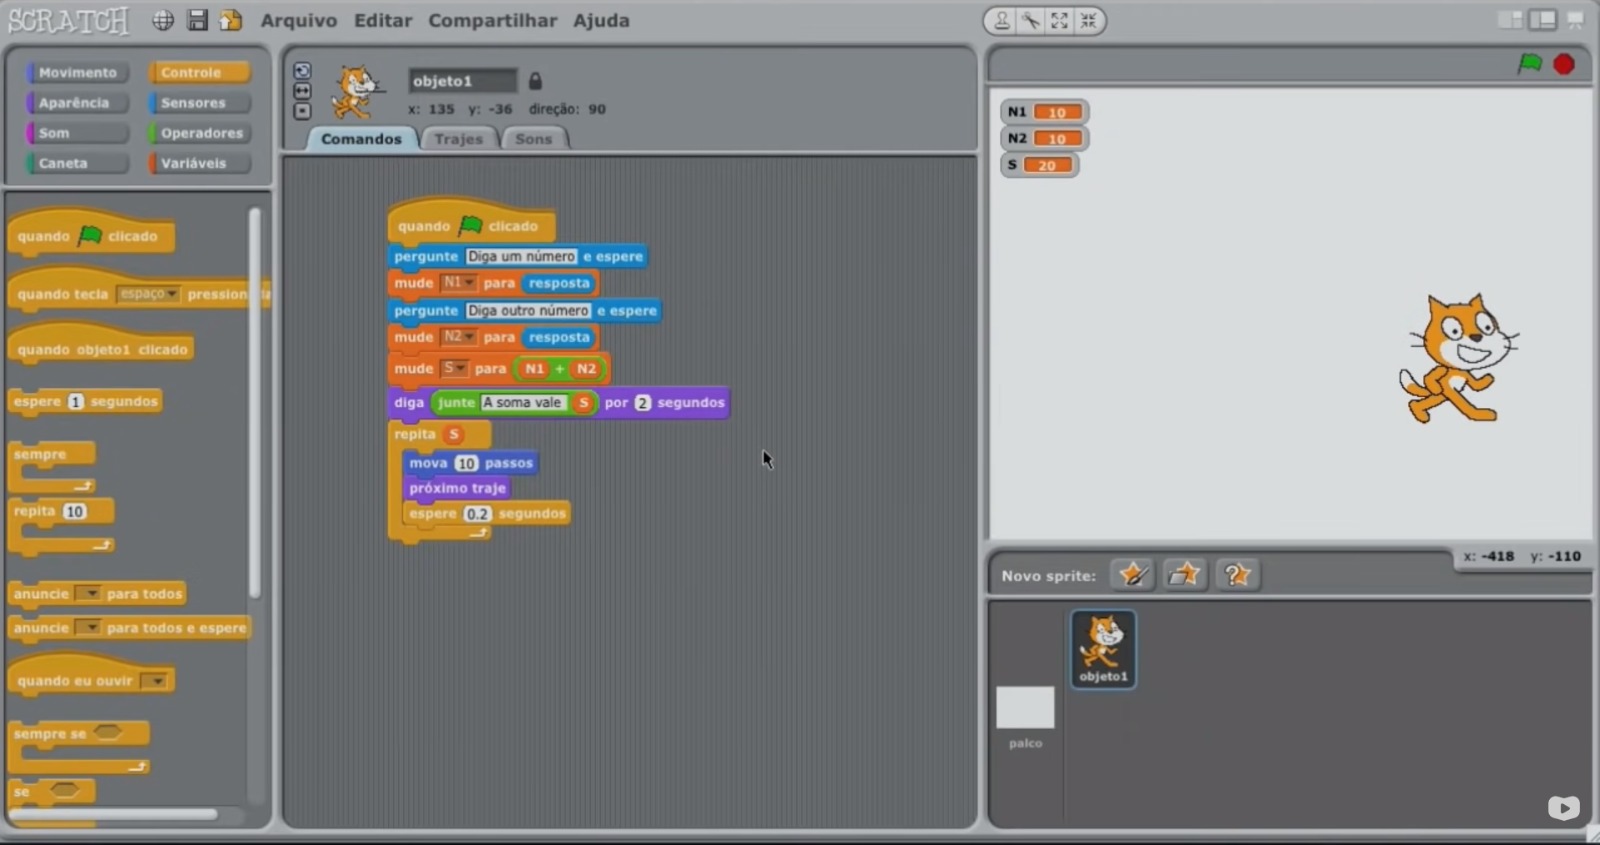Click the 'próximo traje' block in script

pyautogui.click(x=456, y=488)
